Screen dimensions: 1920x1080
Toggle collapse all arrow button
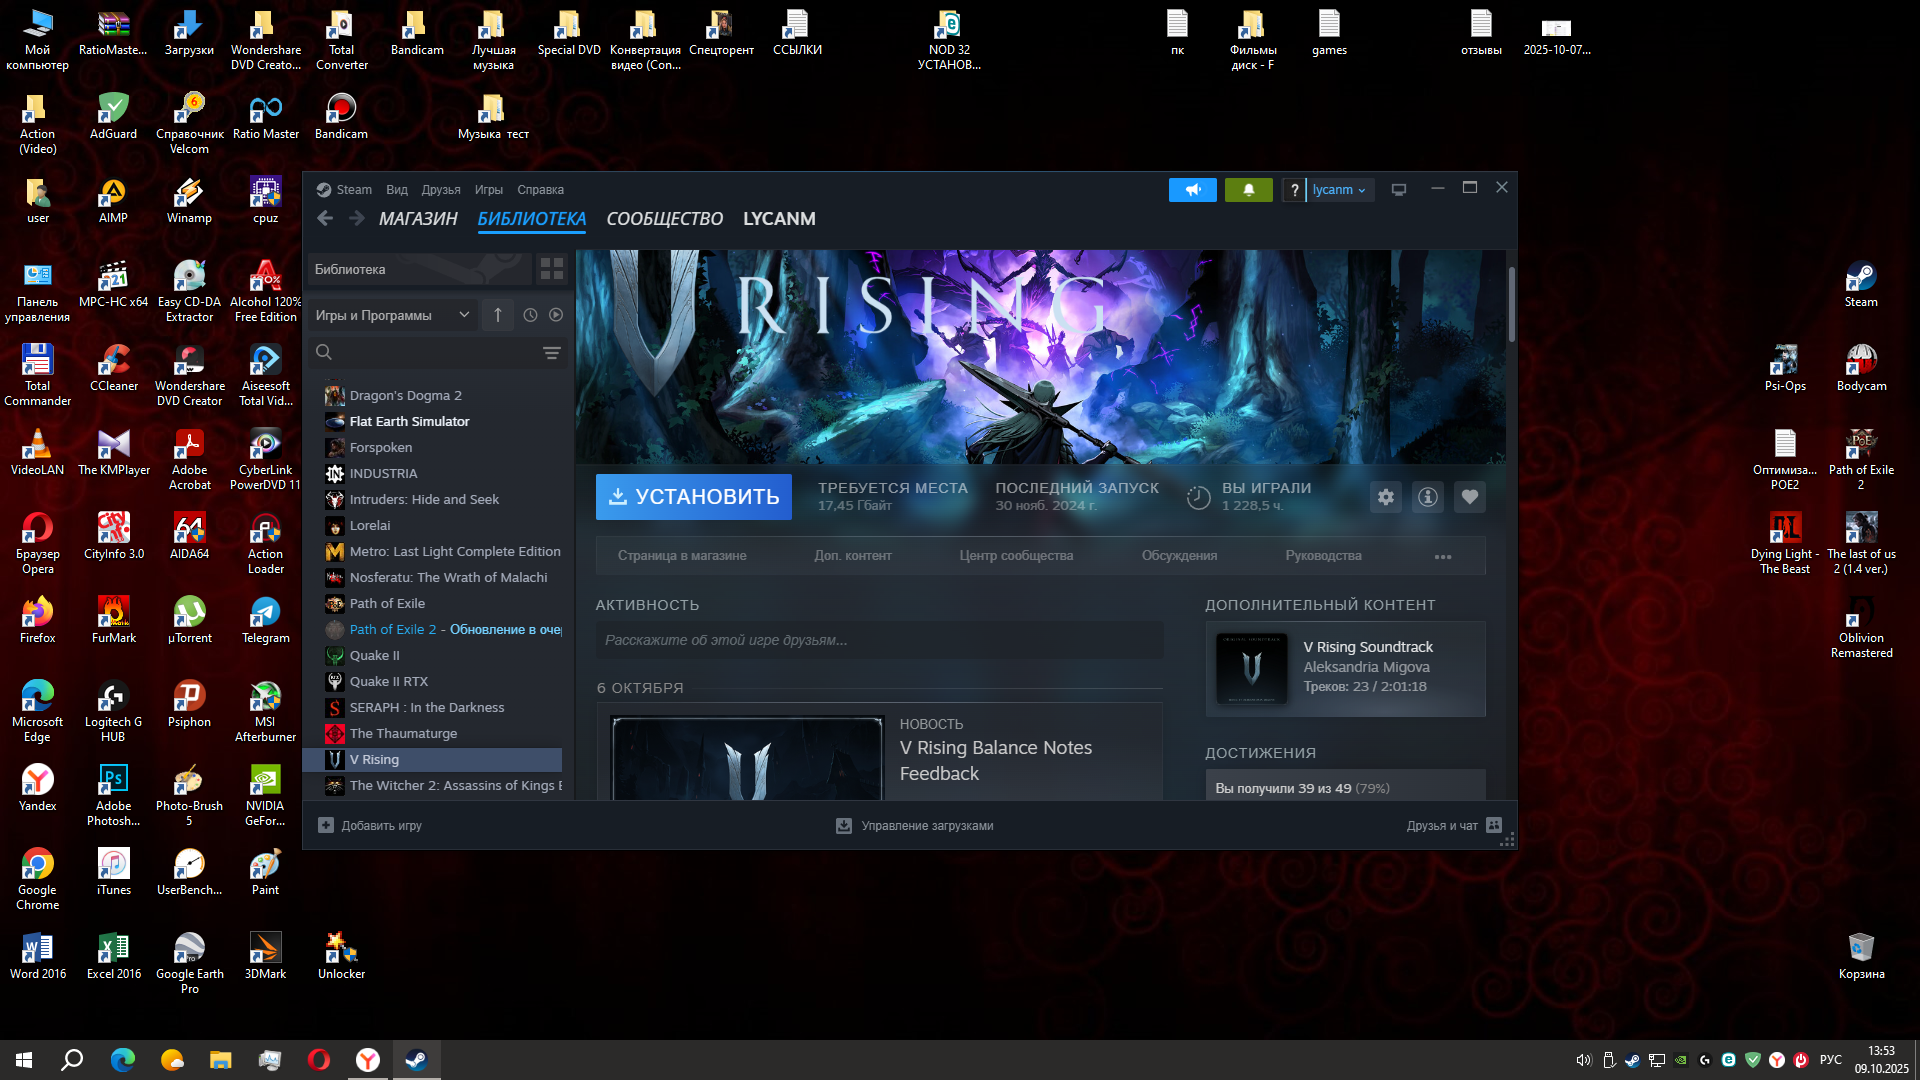pyautogui.click(x=497, y=315)
